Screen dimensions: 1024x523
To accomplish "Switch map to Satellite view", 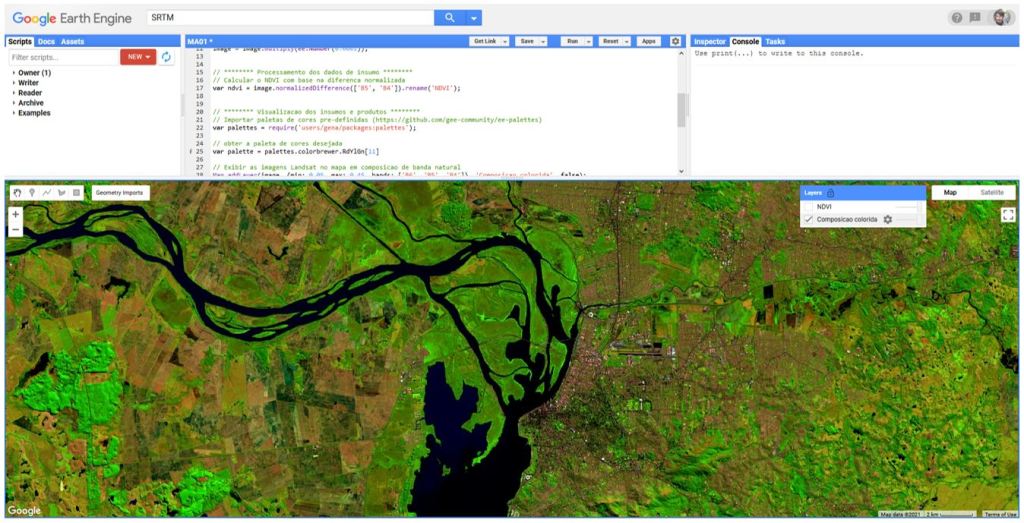I will [x=991, y=192].
